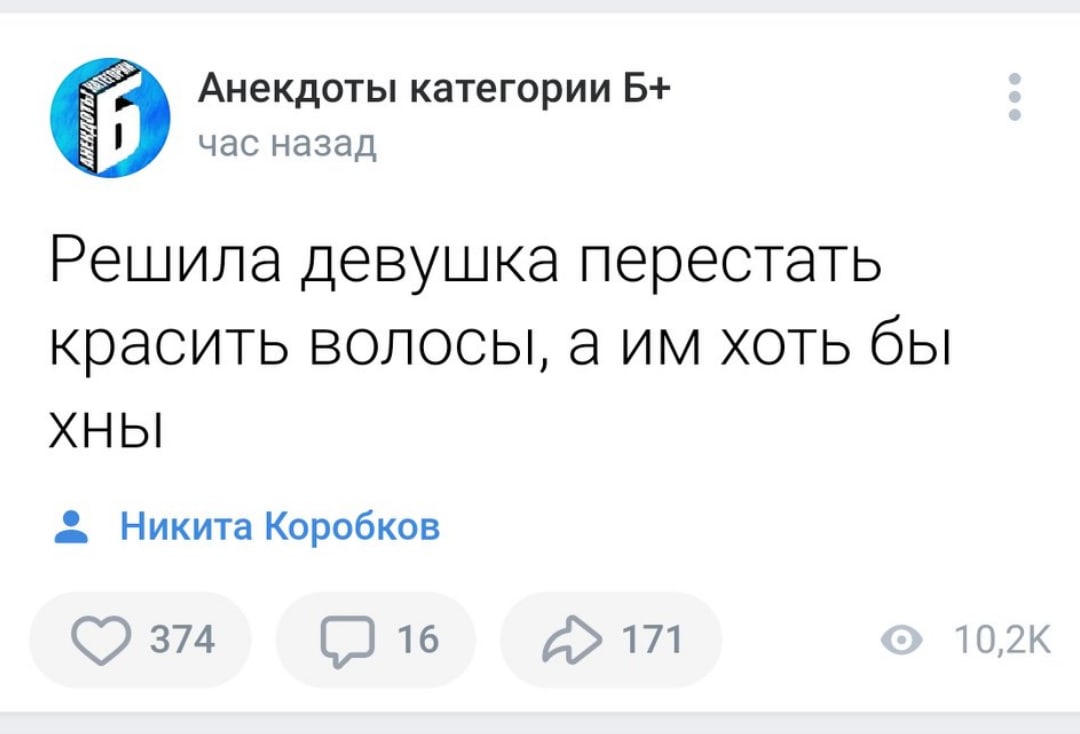
Task: Click the eye views icon
Action: [x=902, y=640]
